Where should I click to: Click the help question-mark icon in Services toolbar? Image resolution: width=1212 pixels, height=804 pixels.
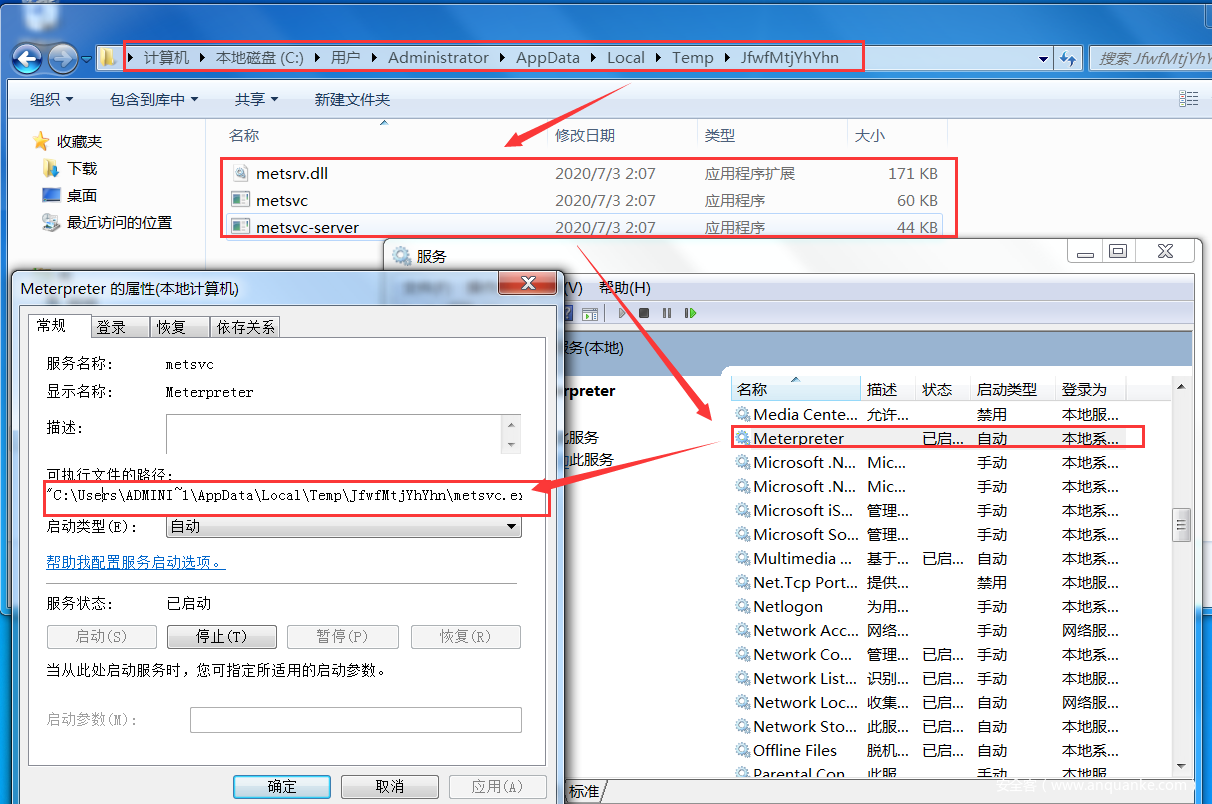pos(570,313)
